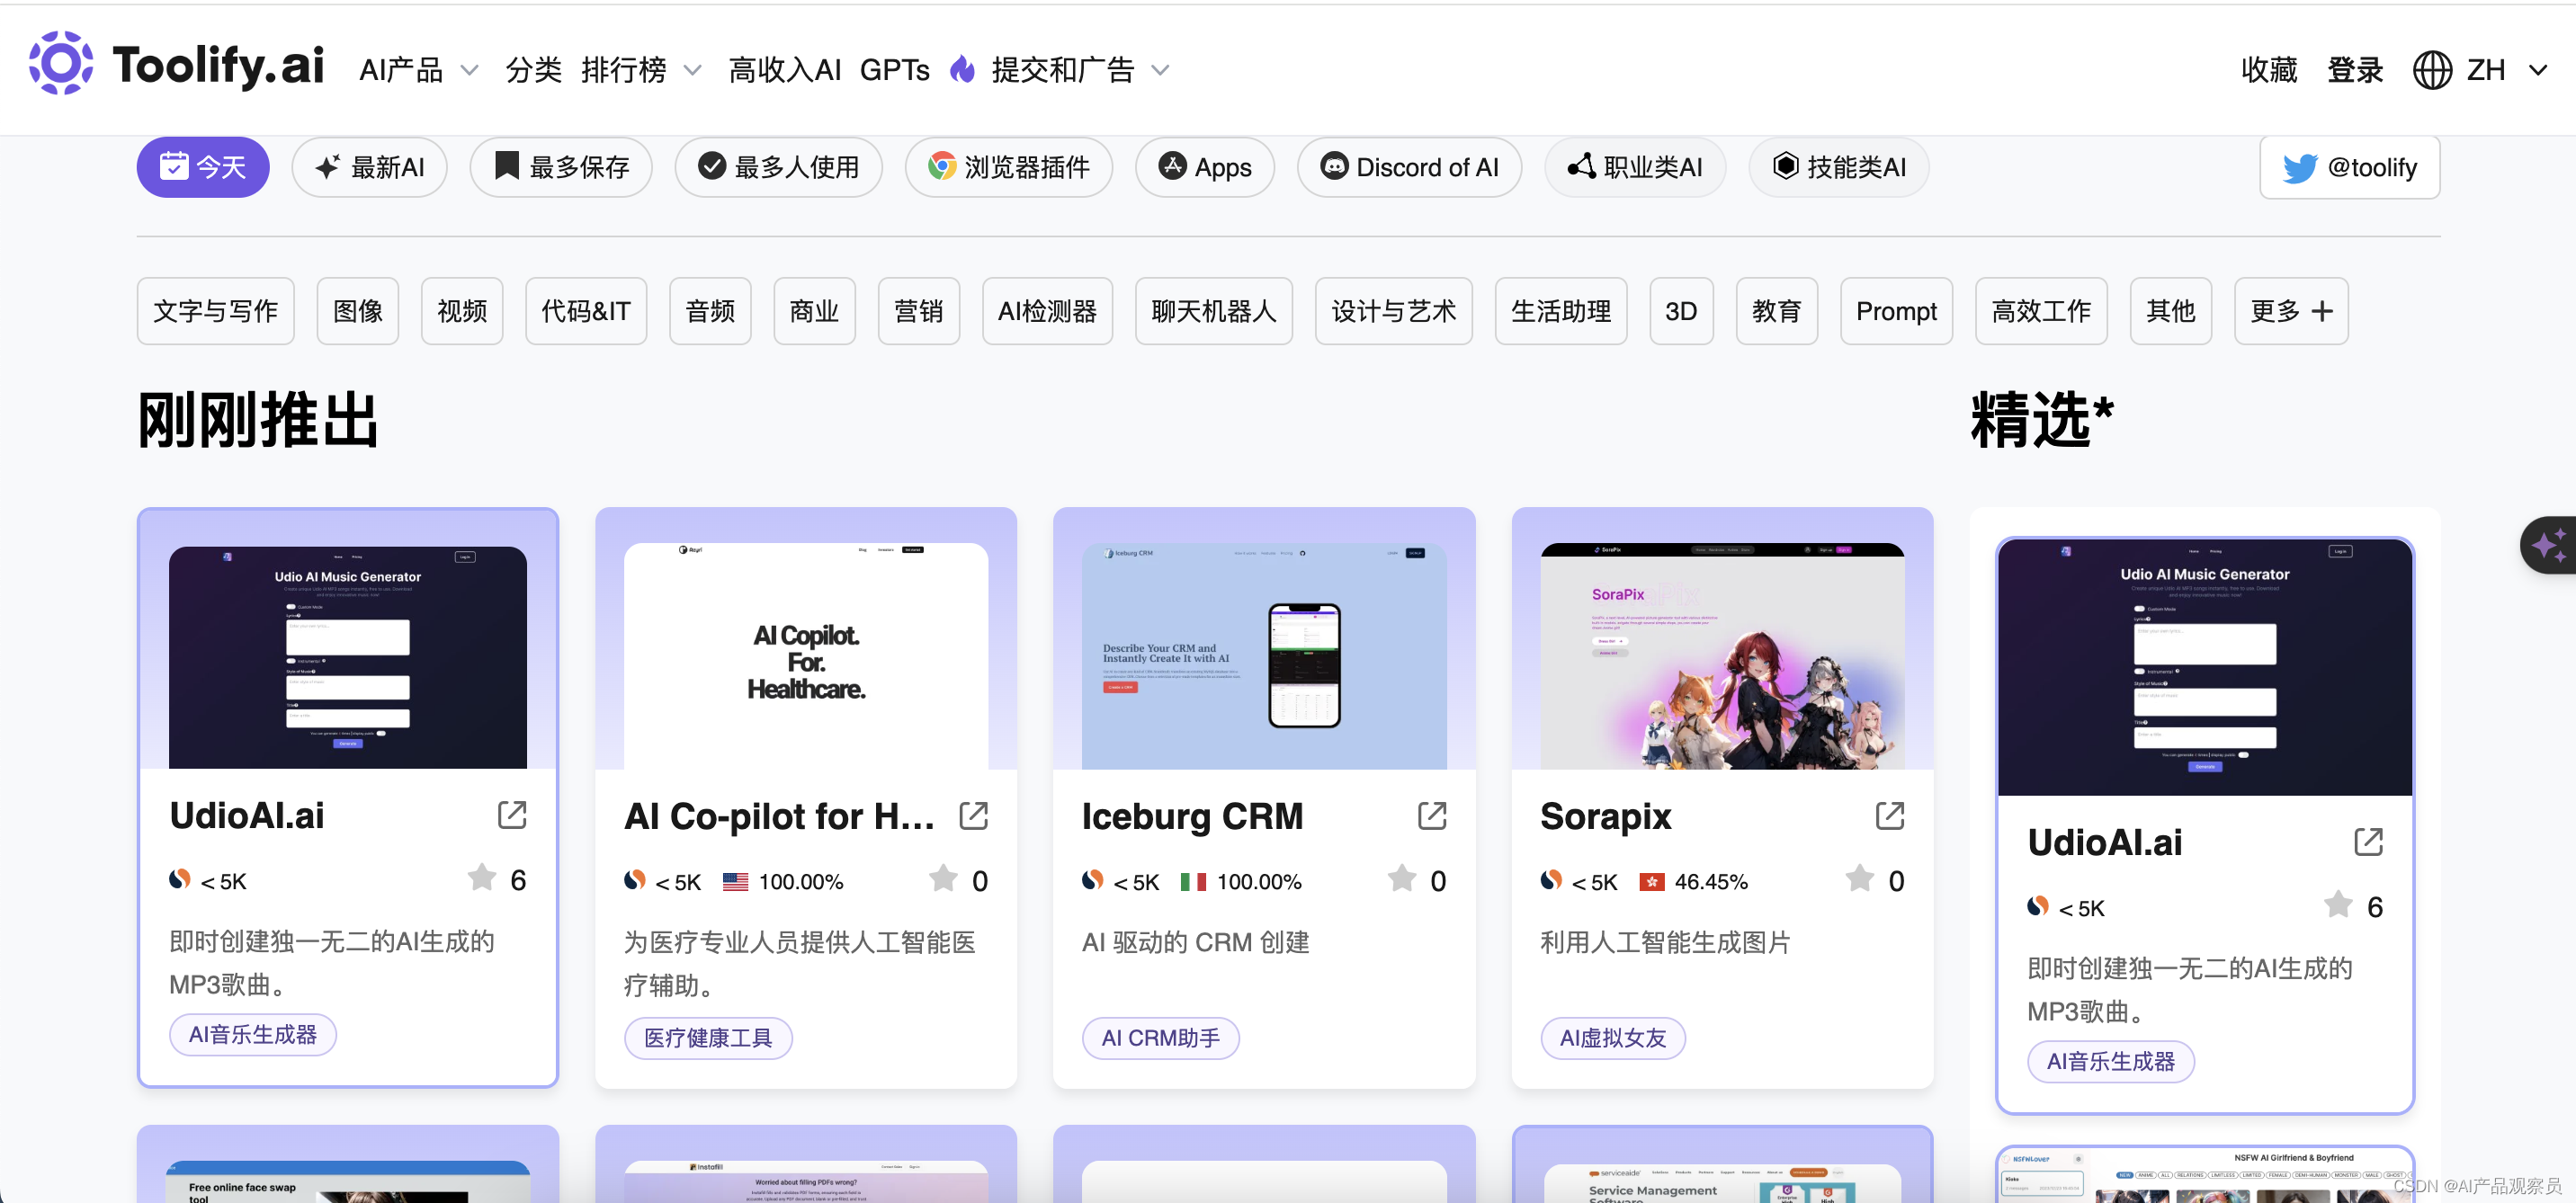Viewport: 2576px width, 1203px height.
Task: Select AI检测器 category
Action: [1047, 311]
